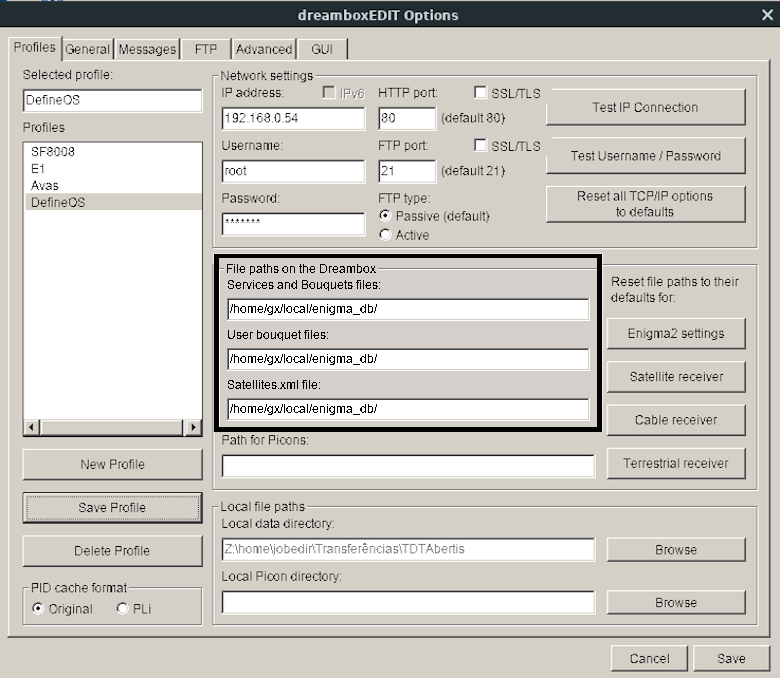This screenshot has width=780, height=678.
Task: Click the right arrow of profiles scrollbar
Action: click(x=193, y=427)
